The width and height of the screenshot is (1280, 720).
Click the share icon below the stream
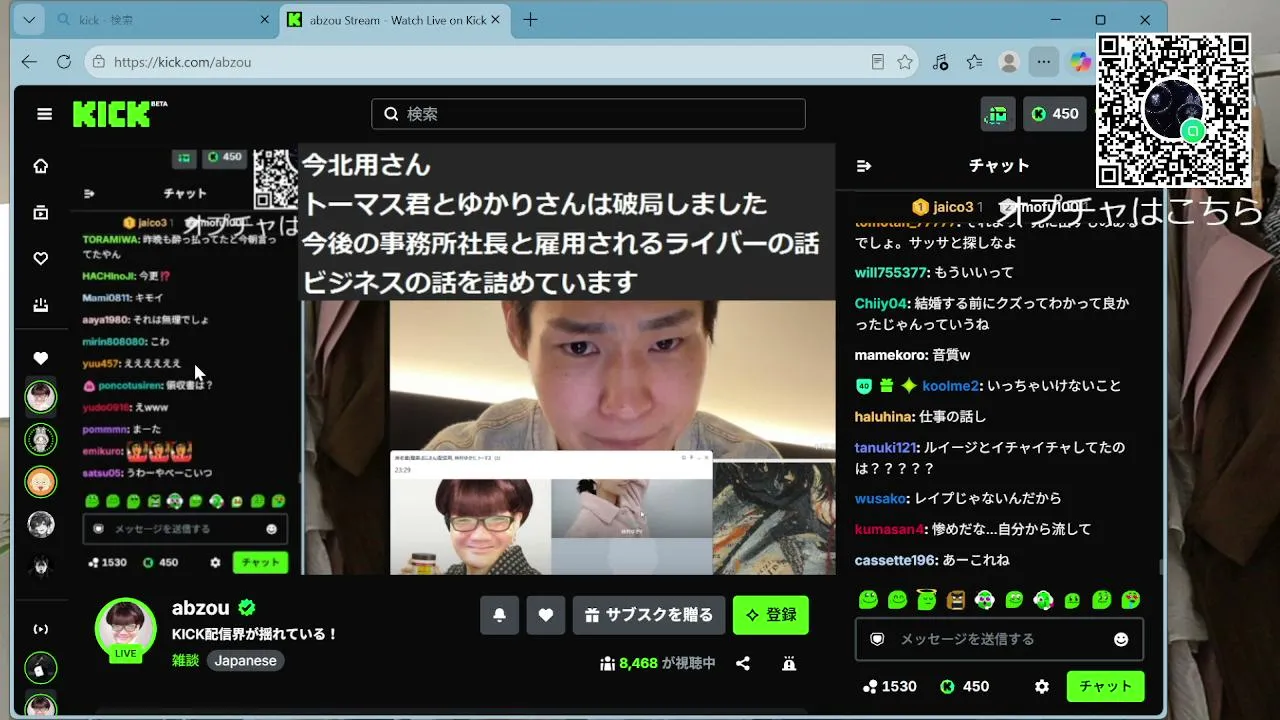coord(743,663)
